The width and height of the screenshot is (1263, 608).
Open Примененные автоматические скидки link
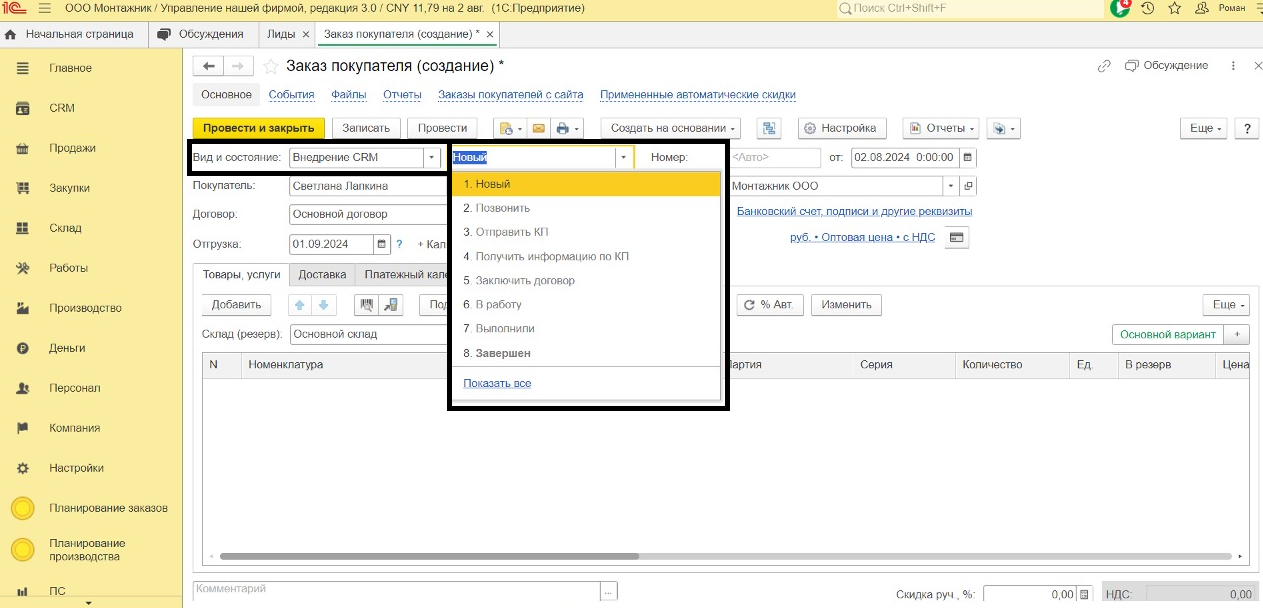(x=698, y=95)
